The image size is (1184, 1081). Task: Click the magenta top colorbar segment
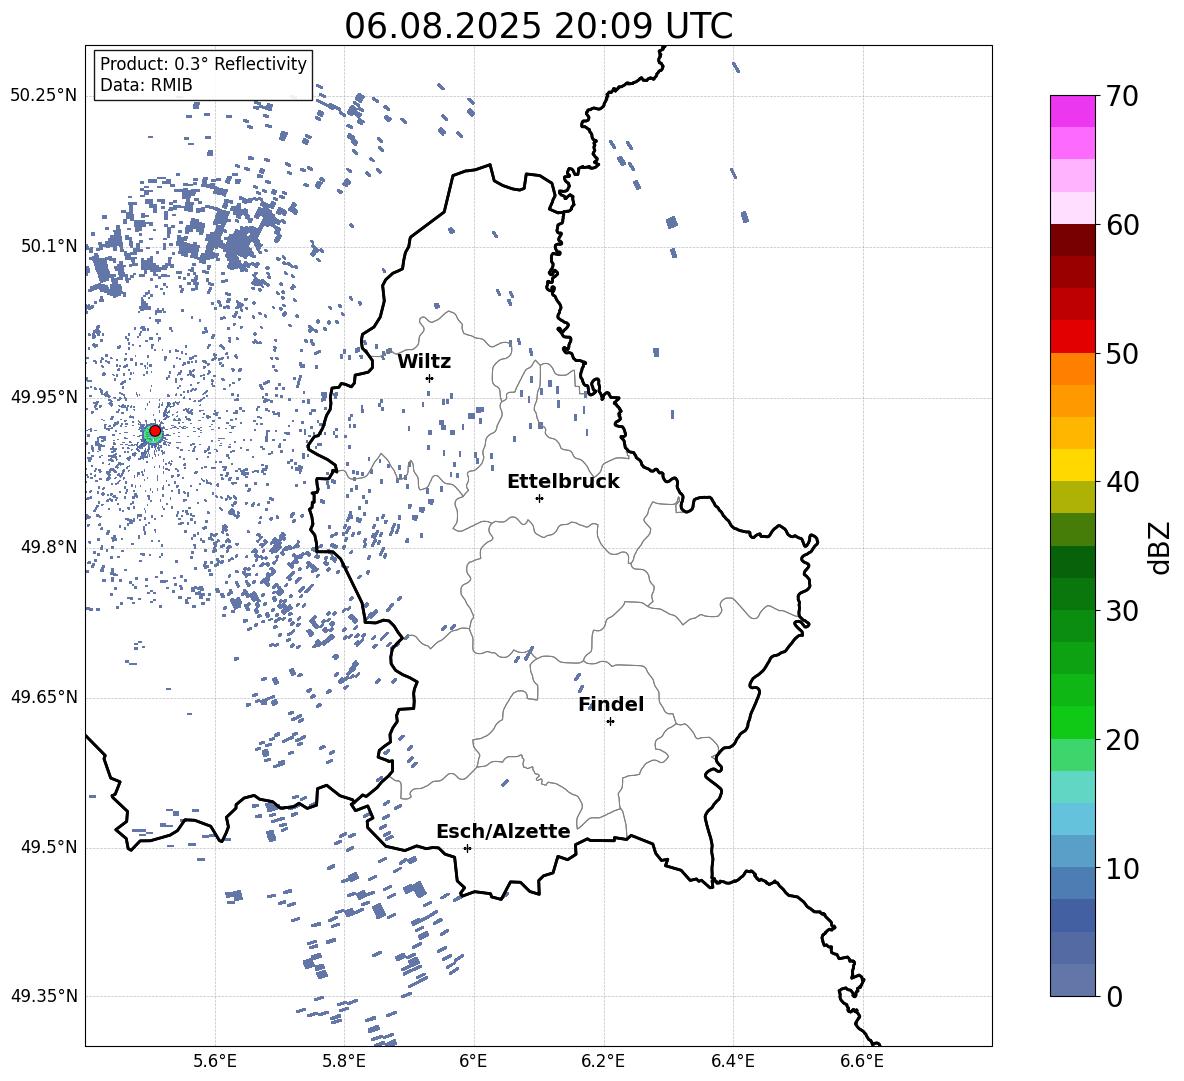click(1073, 112)
